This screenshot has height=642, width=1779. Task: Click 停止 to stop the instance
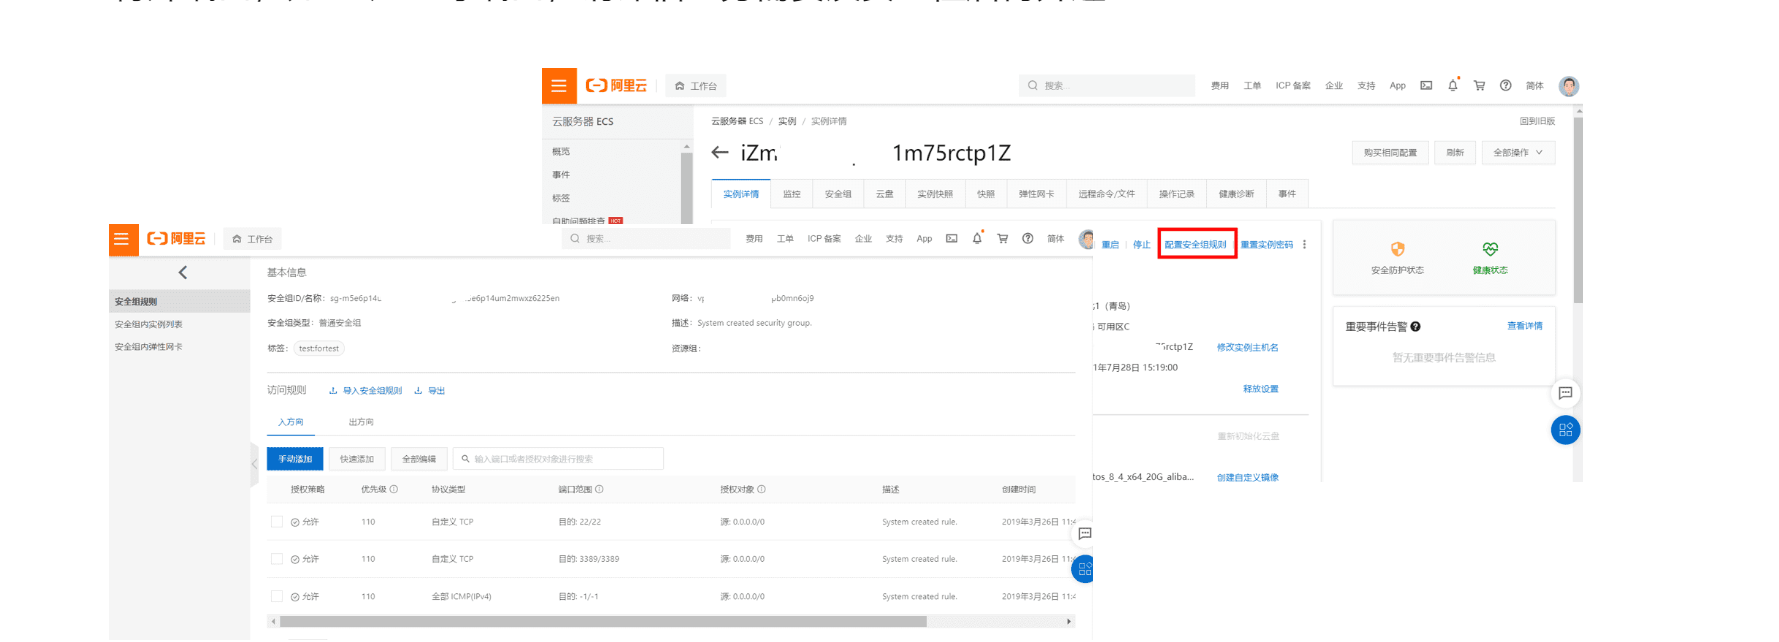[1141, 245]
